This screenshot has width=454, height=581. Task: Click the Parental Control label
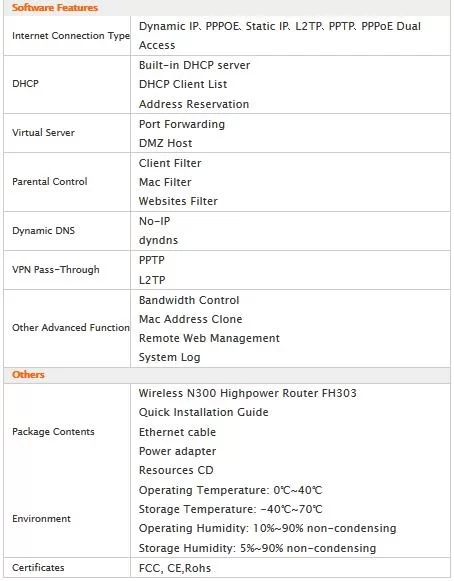(50, 182)
